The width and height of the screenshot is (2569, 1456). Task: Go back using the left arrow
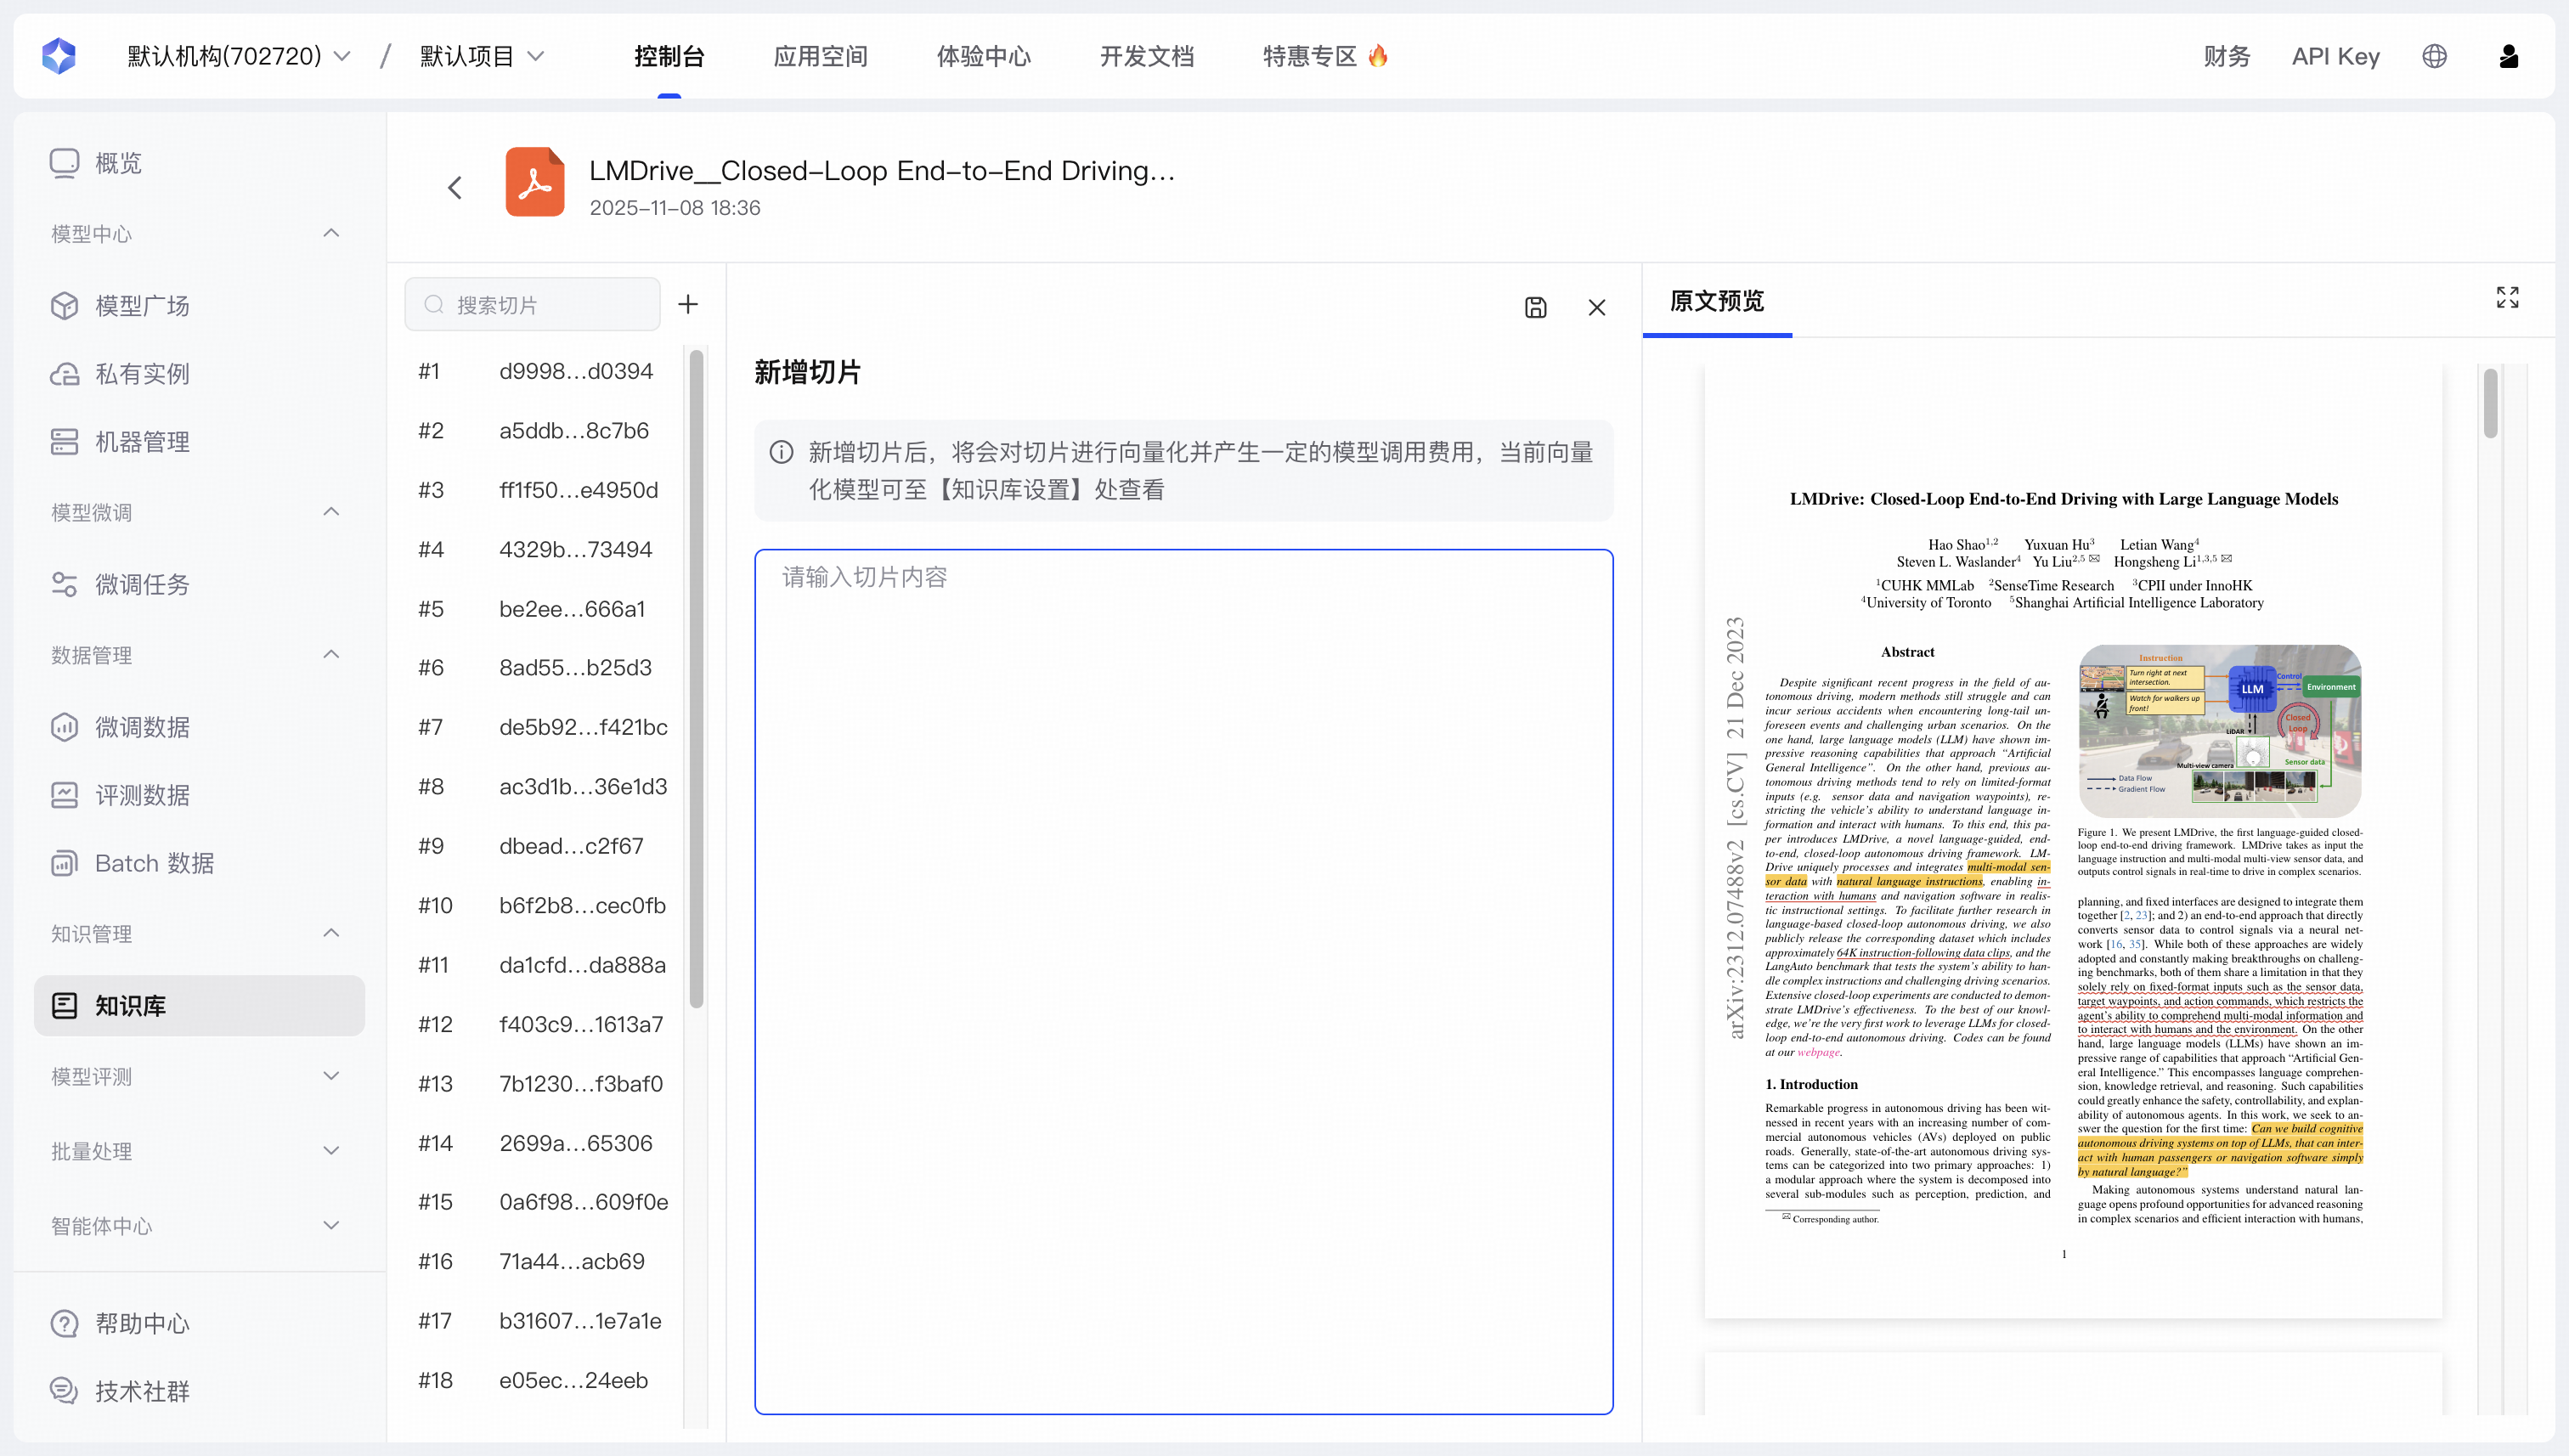point(455,187)
